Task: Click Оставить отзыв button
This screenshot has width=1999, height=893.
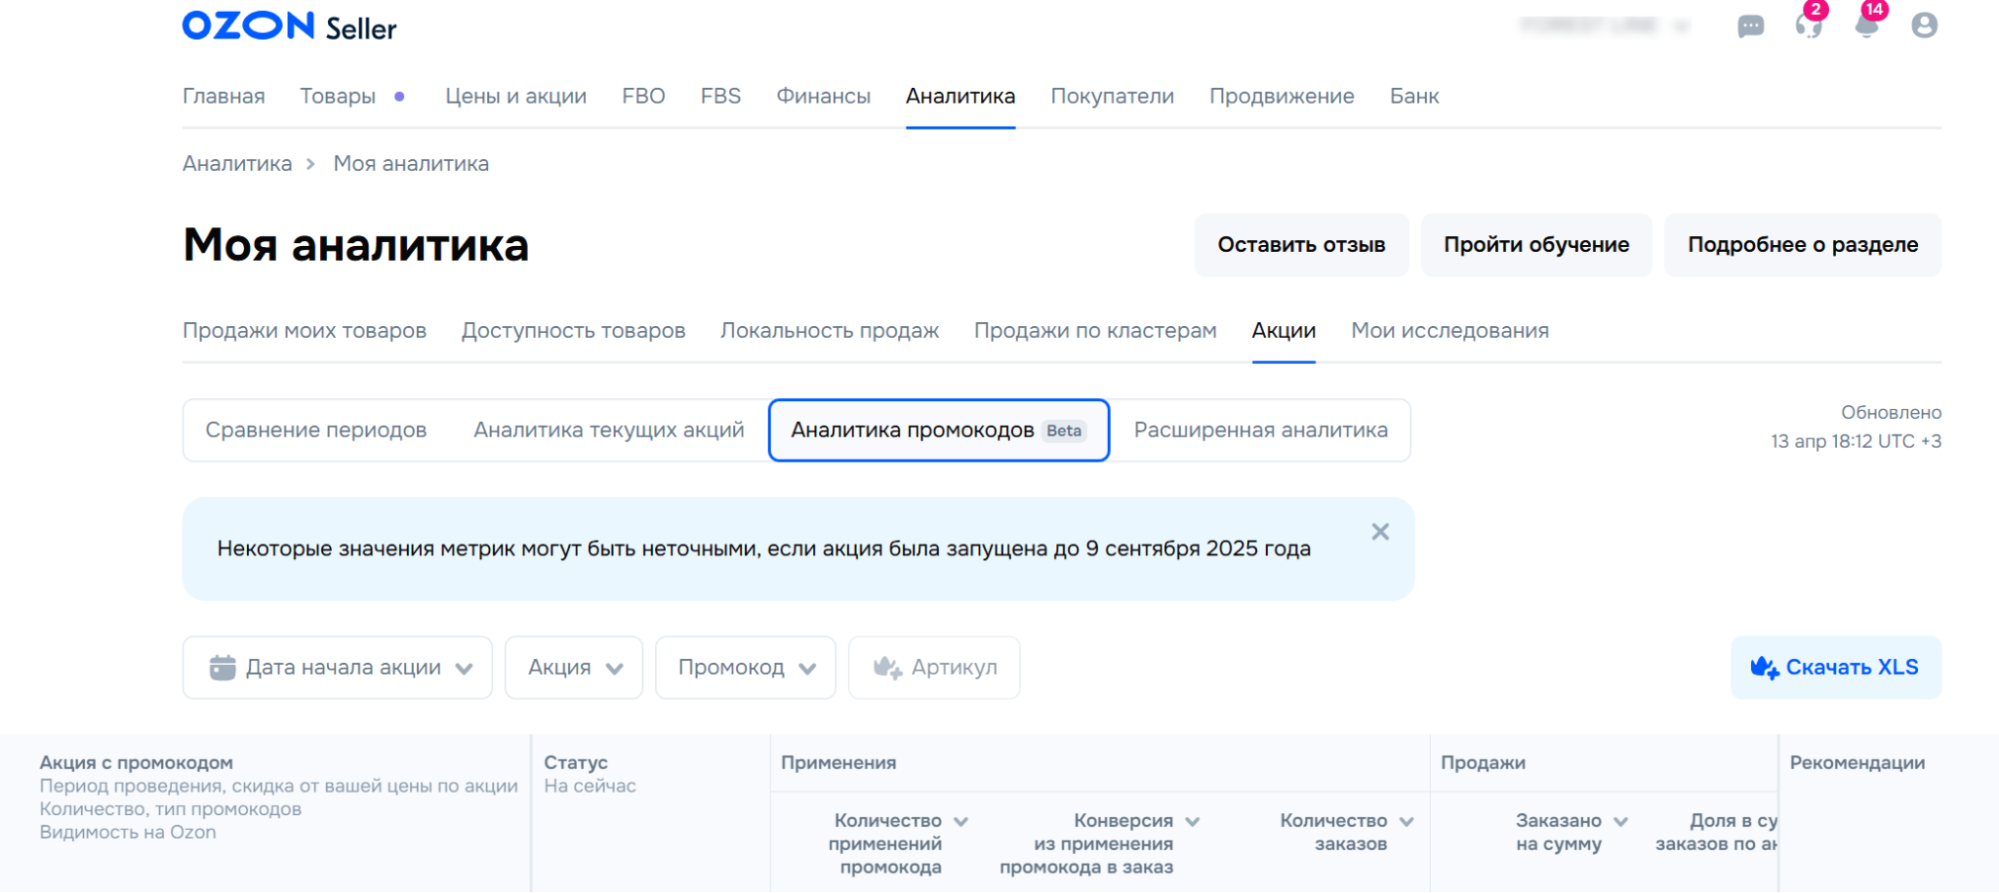Action: tap(1301, 245)
